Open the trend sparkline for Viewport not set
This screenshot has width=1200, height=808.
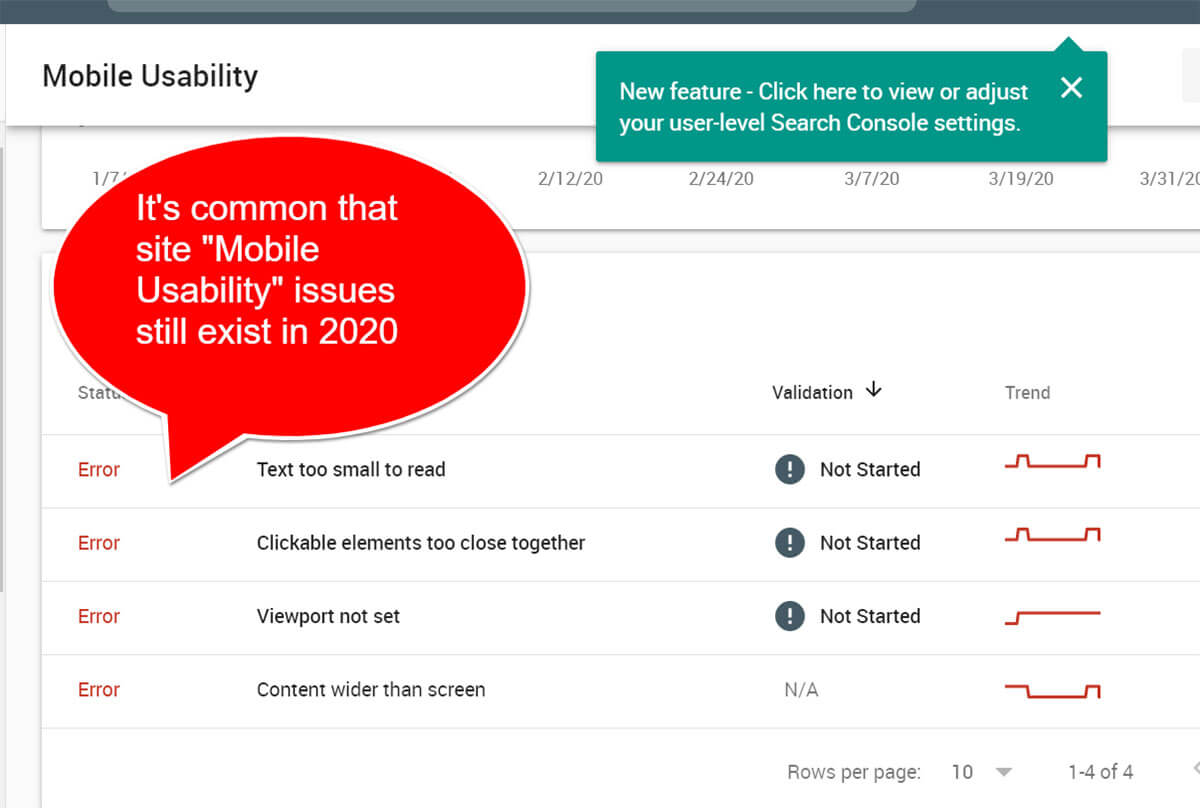pyautogui.click(x=1052, y=617)
